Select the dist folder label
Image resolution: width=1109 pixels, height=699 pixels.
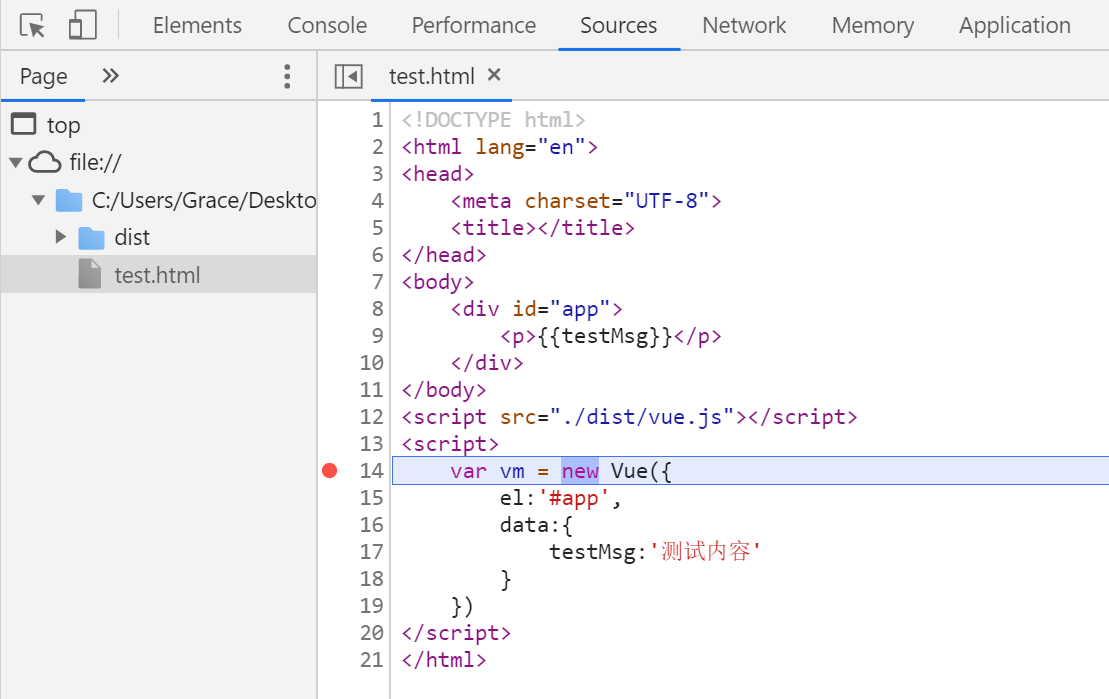[132, 238]
